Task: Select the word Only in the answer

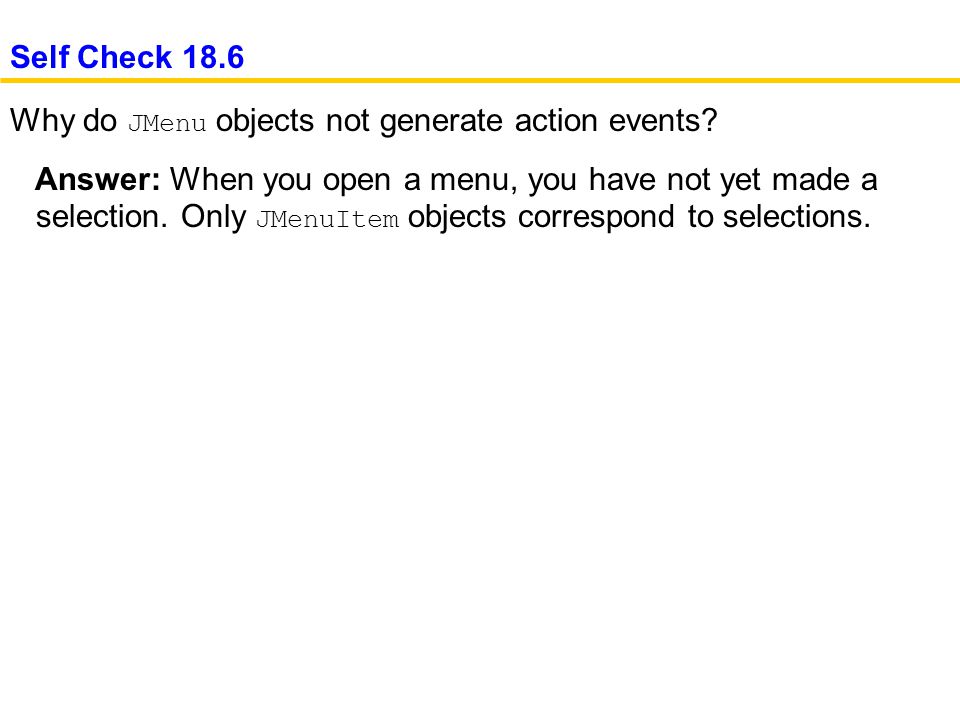Action: click(x=213, y=216)
